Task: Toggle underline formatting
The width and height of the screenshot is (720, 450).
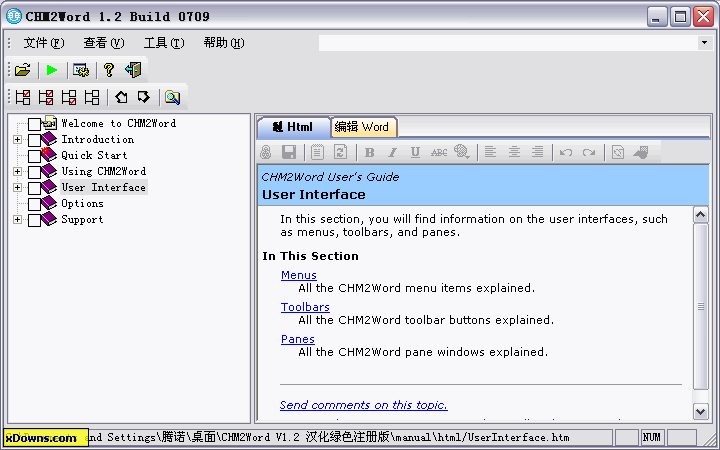Action: 415,152
